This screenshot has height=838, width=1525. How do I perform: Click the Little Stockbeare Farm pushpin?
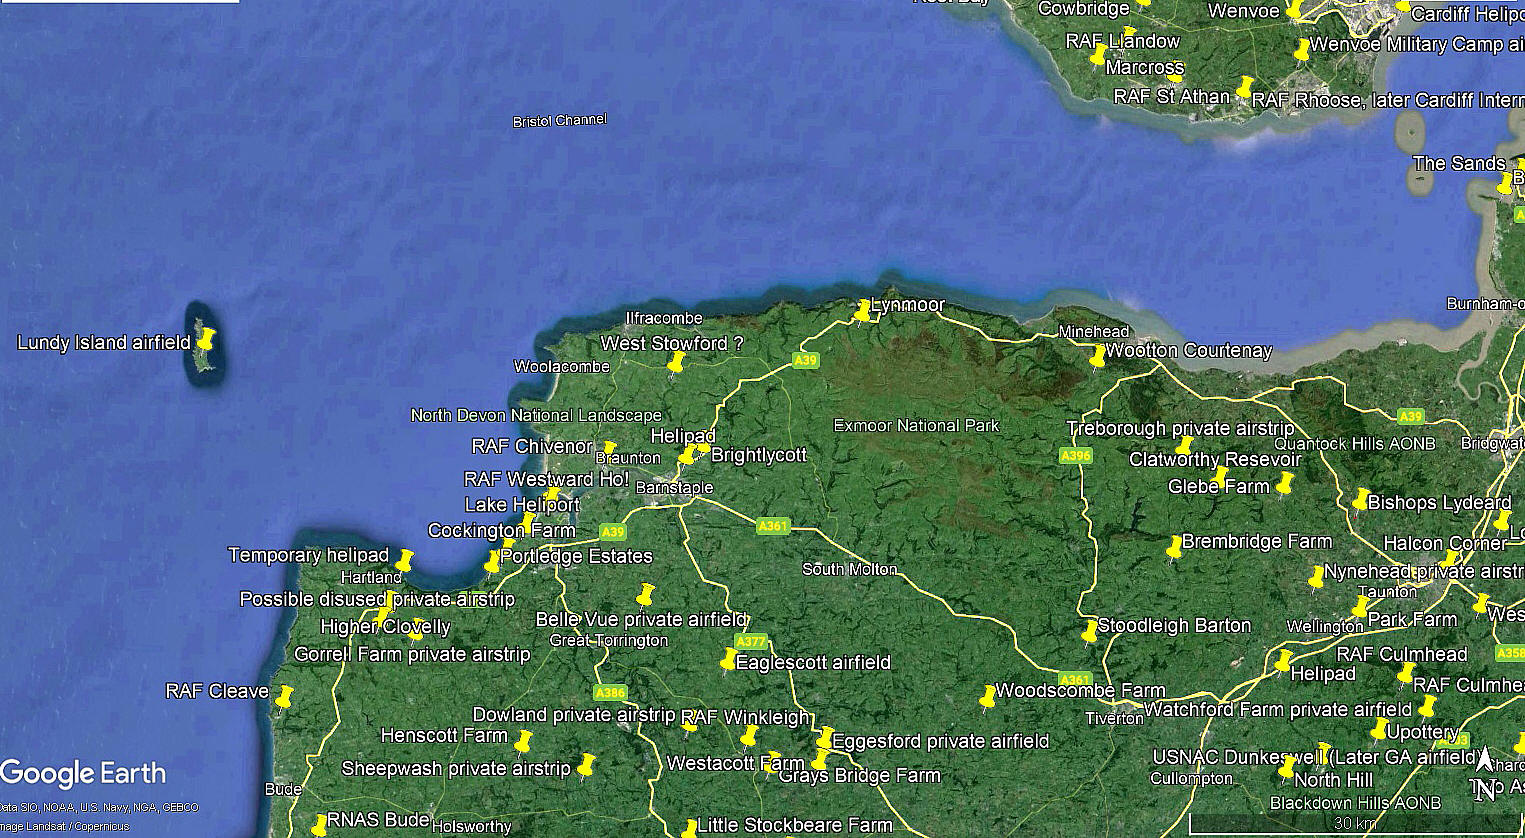point(689,828)
